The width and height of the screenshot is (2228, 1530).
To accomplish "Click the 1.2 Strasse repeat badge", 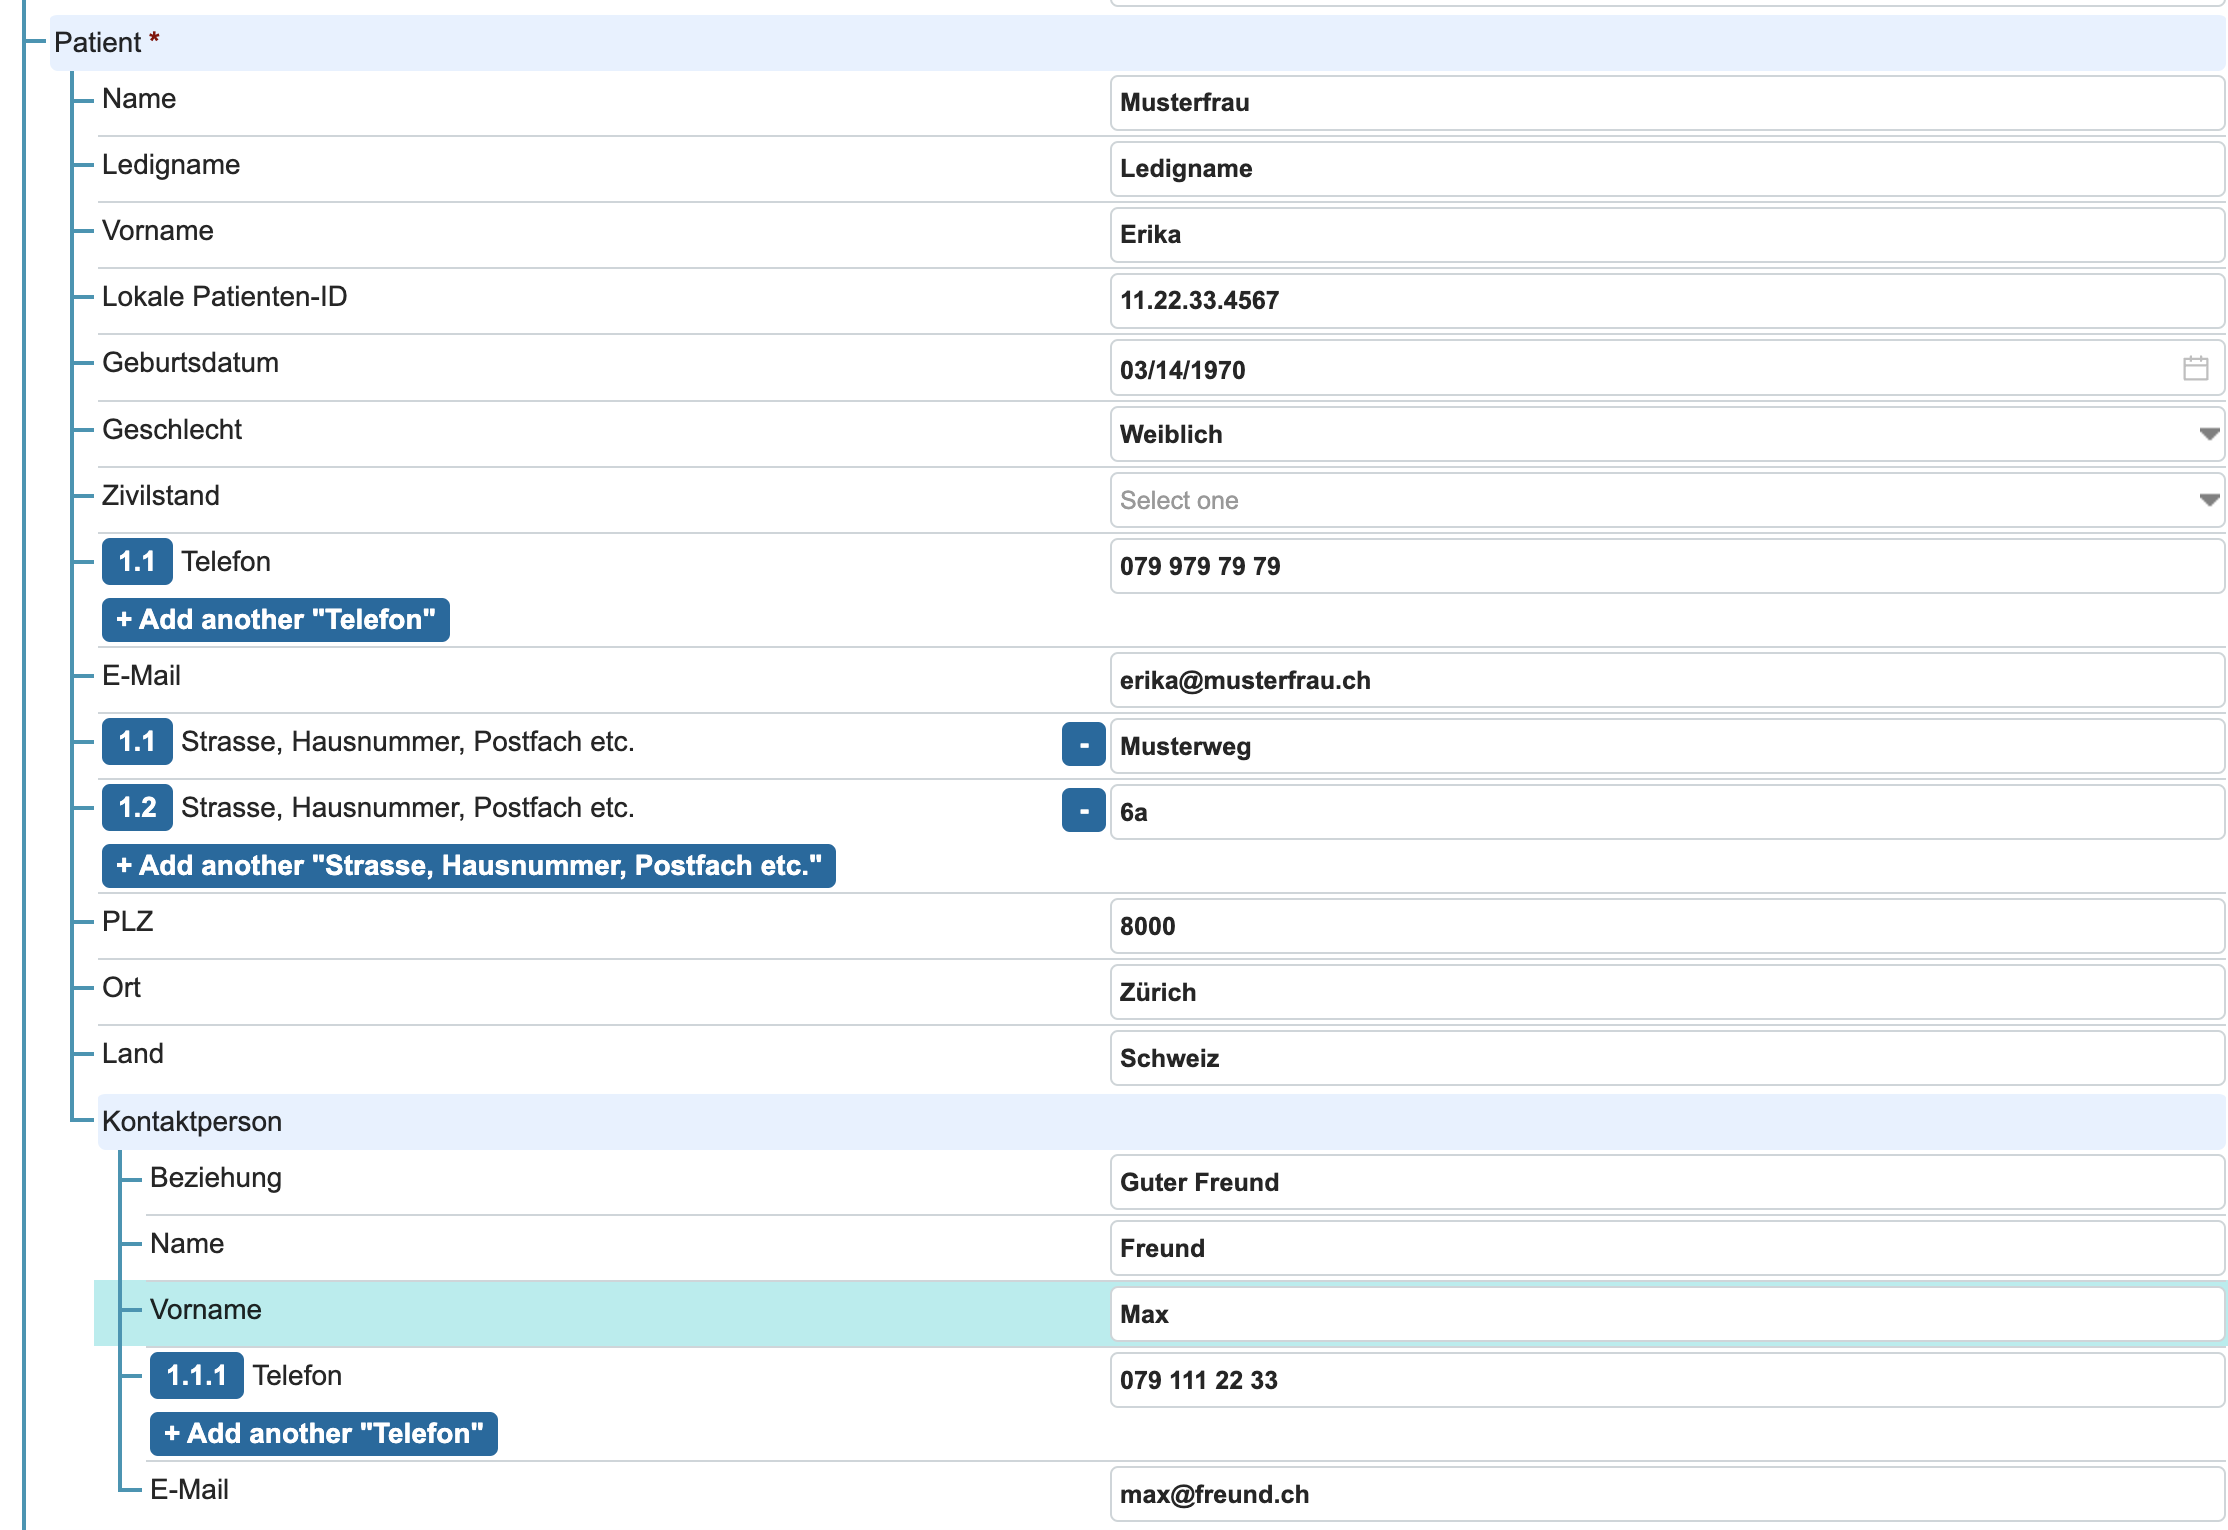I will 137,808.
